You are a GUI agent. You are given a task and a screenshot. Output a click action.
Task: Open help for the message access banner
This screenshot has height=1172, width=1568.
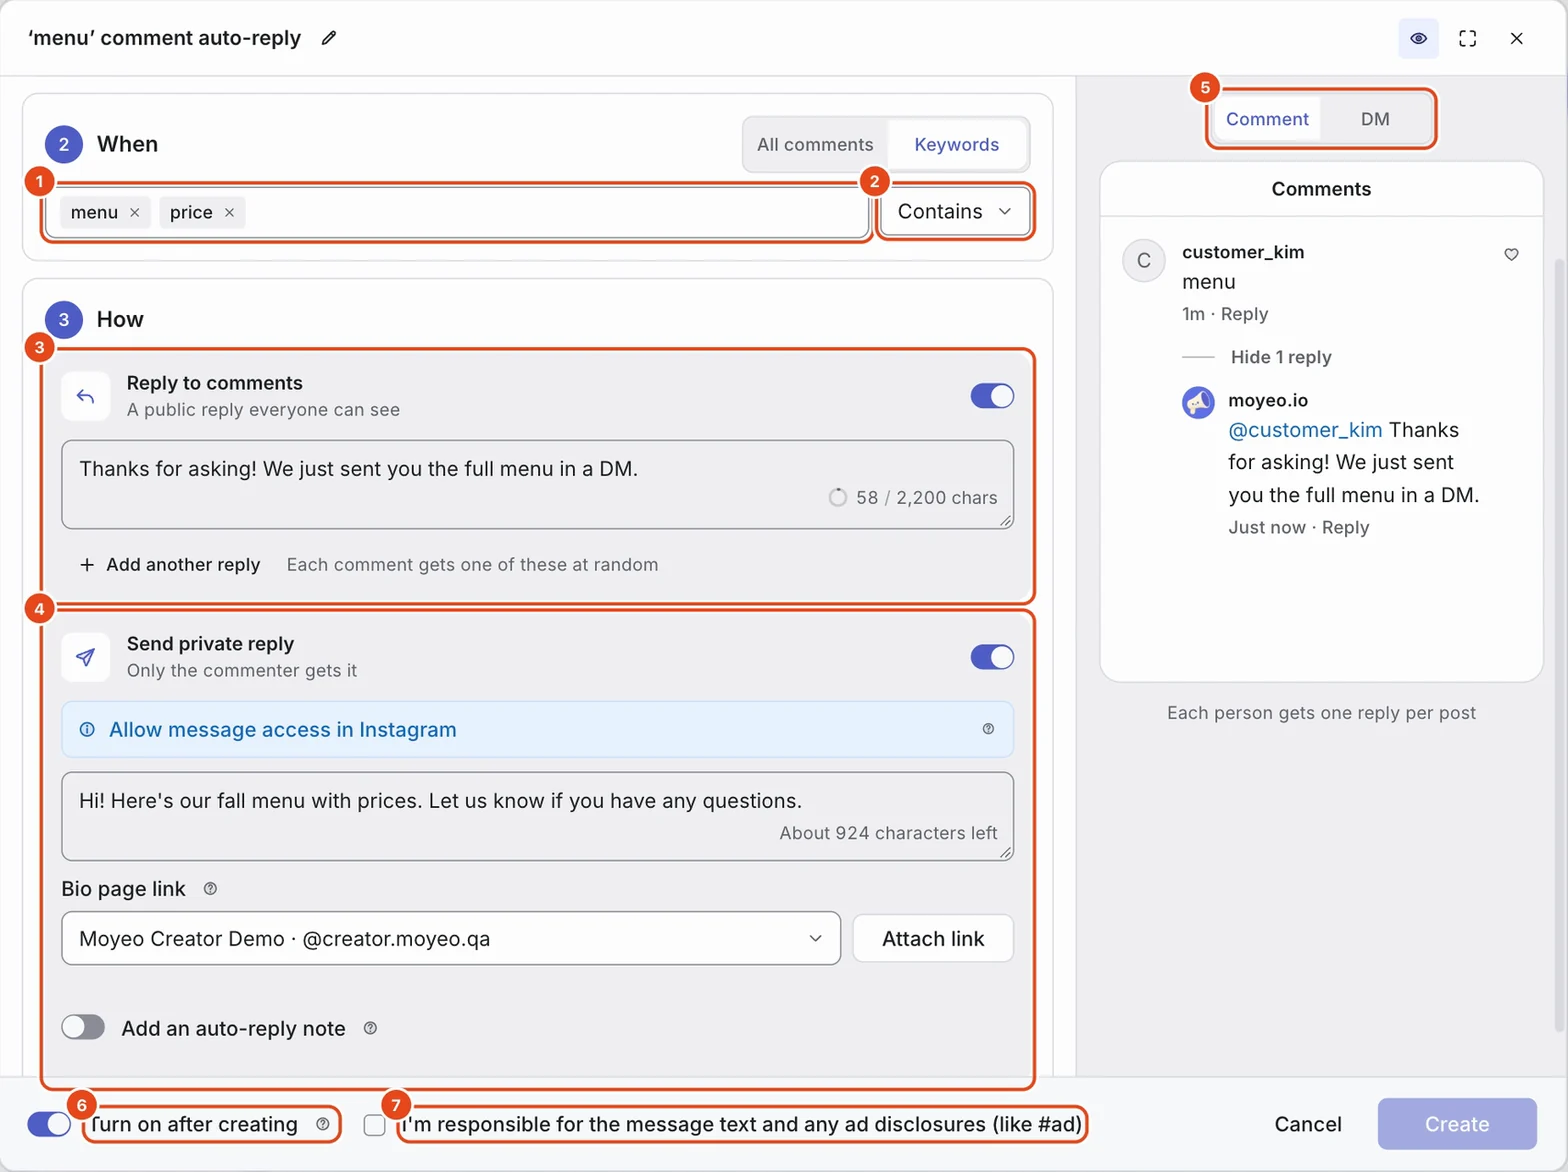click(x=988, y=729)
